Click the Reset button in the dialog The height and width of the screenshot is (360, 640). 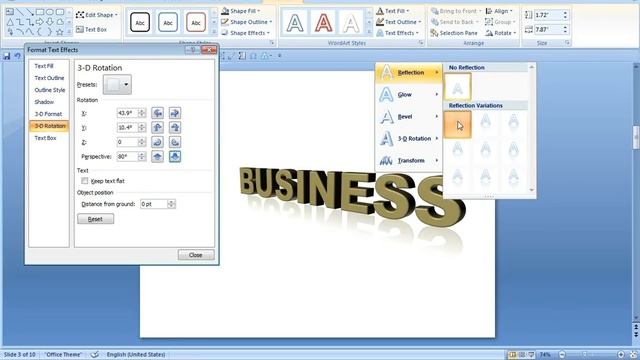pos(96,219)
